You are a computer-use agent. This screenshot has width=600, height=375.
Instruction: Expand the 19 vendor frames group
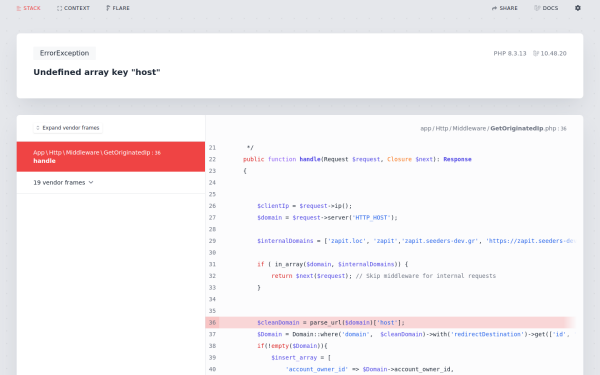(x=111, y=183)
